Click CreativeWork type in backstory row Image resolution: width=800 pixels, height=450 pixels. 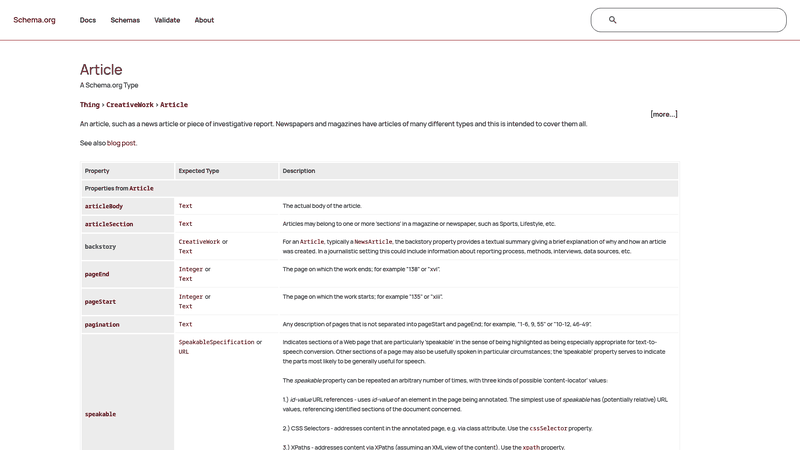(199, 241)
